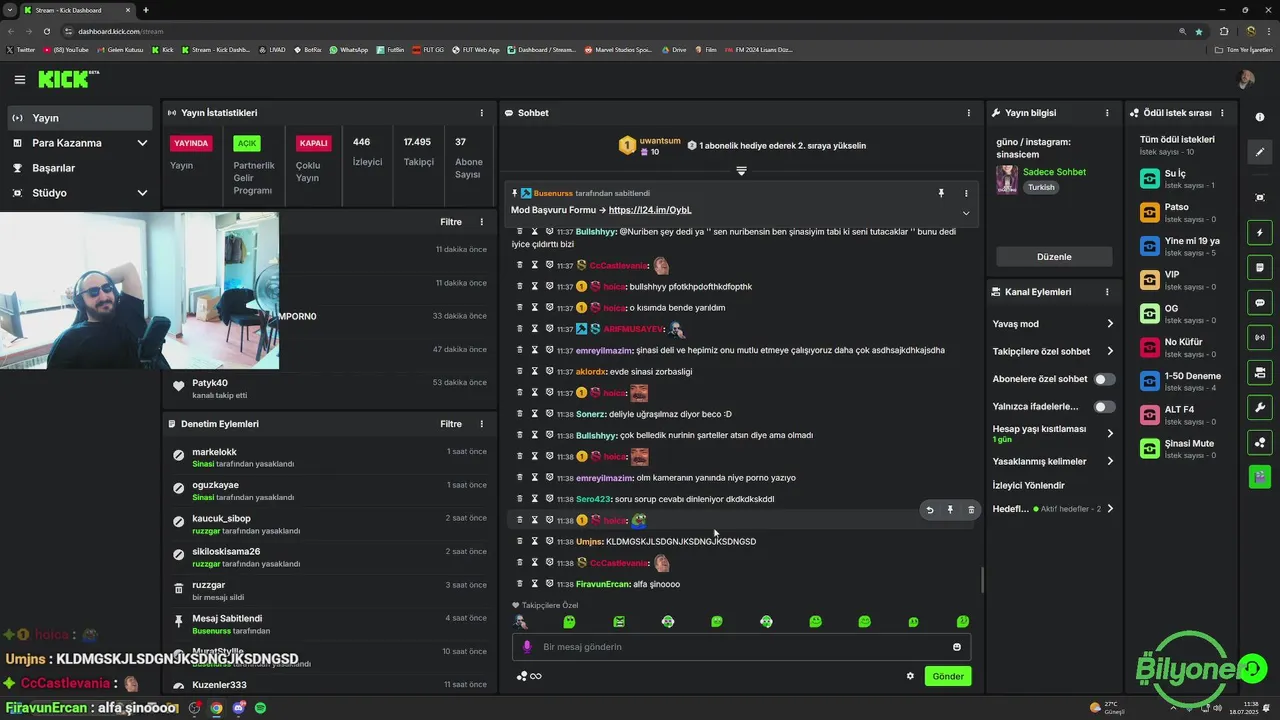The width and height of the screenshot is (1280, 720).
Task: Pin the highlighted hoica message
Action: (x=950, y=510)
